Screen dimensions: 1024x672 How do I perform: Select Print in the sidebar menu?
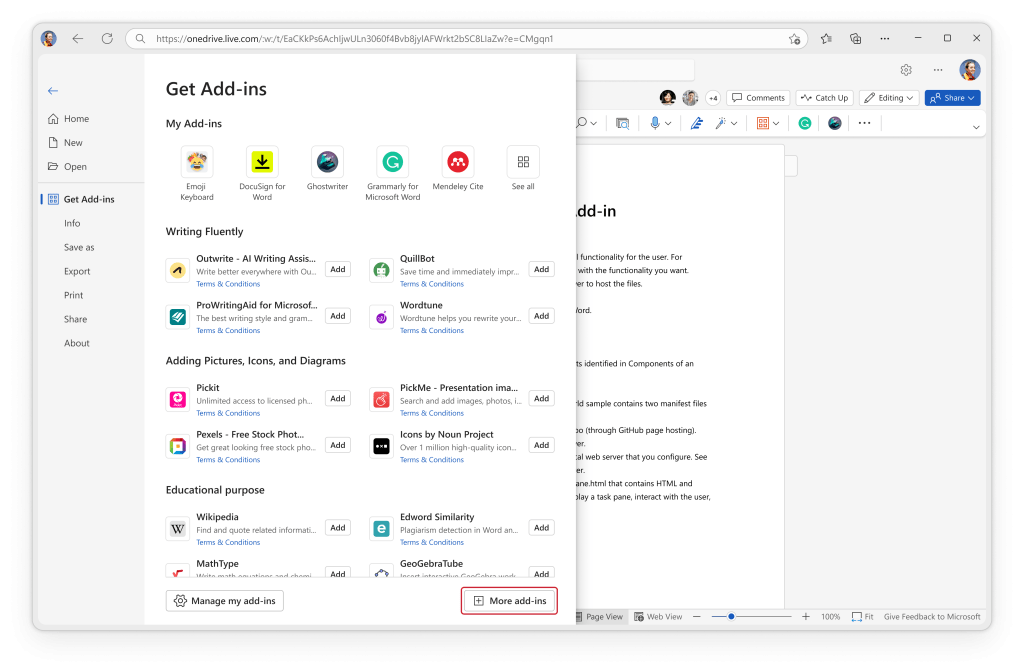74,295
